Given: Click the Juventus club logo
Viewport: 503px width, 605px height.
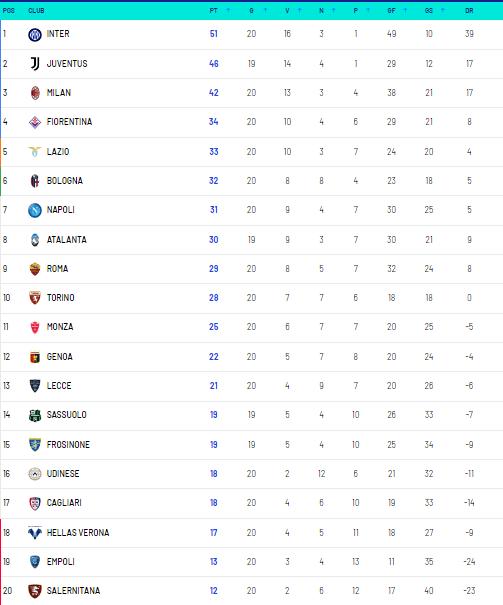Looking at the screenshot, I should (x=35, y=64).
